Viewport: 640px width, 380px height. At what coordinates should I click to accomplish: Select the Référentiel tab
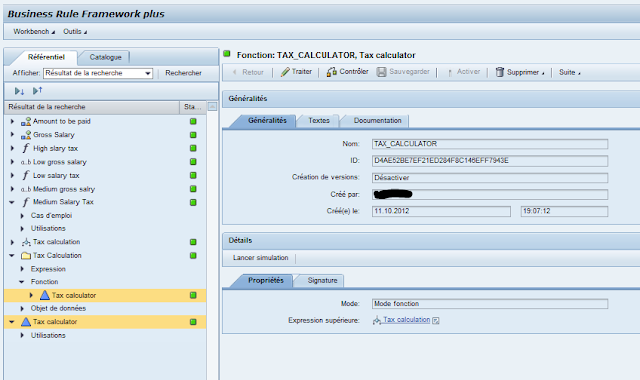[46, 57]
